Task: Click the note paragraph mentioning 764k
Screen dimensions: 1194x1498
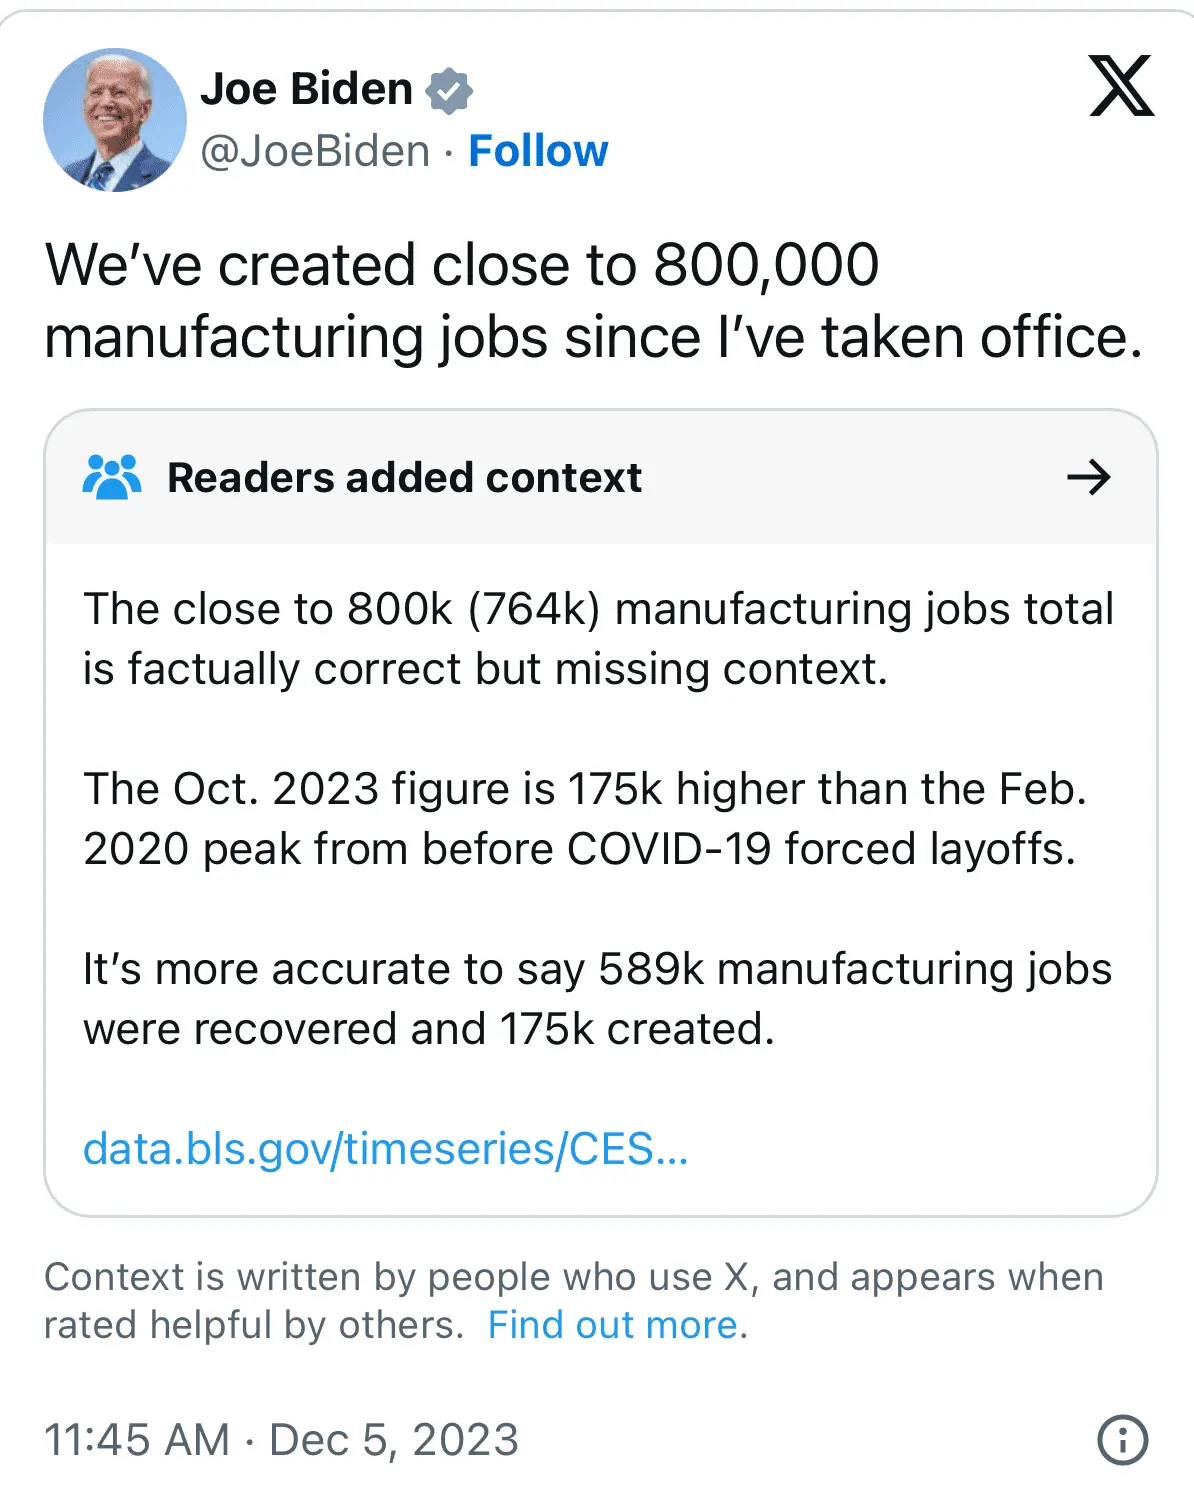Action: coord(598,639)
